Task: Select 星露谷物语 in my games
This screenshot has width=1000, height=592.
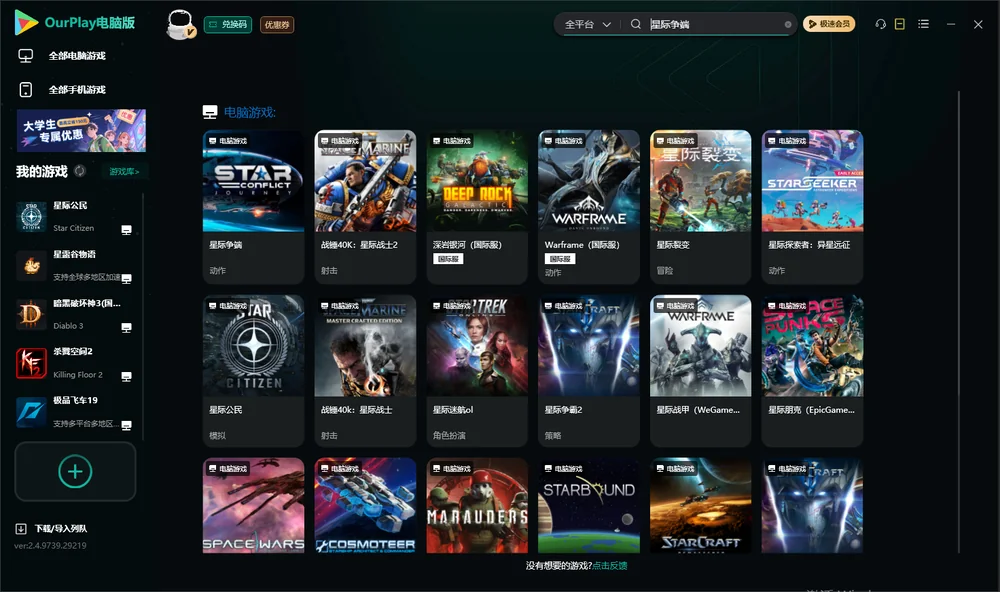Action: 74,265
